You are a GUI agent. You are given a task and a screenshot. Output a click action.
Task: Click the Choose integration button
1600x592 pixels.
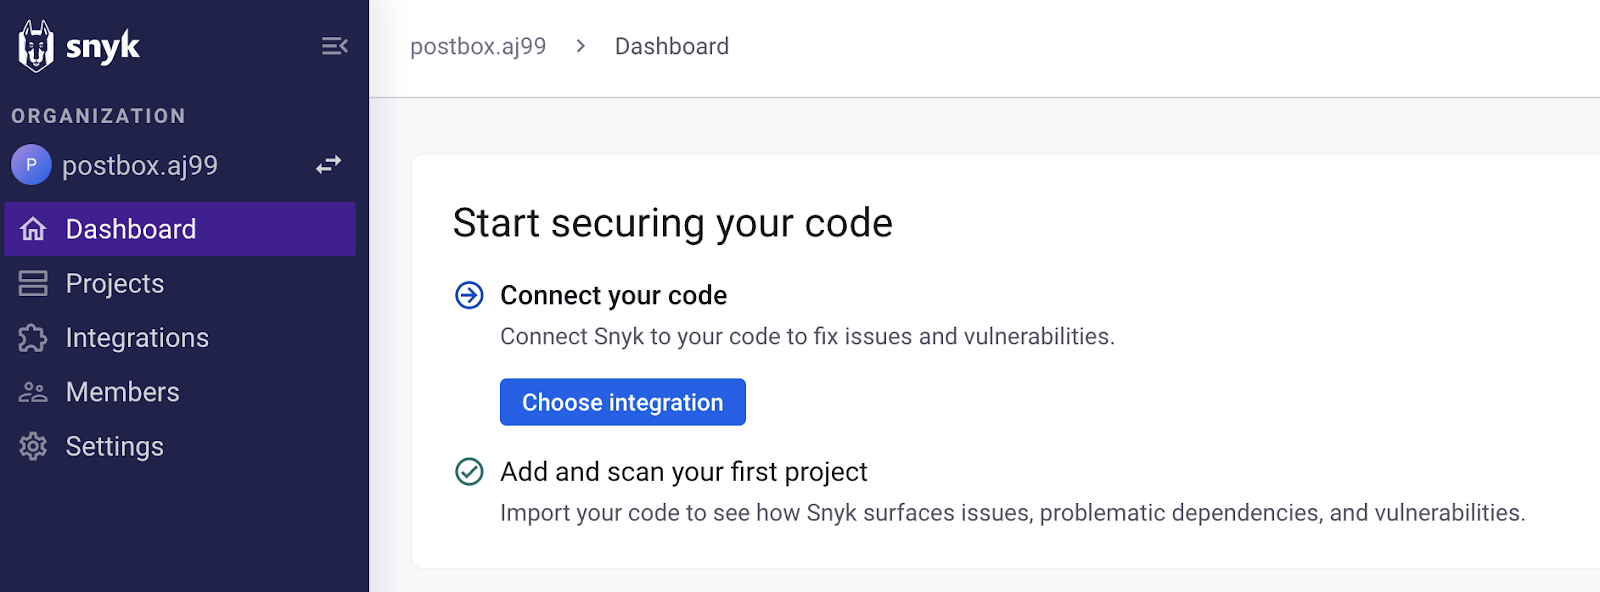(x=623, y=402)
